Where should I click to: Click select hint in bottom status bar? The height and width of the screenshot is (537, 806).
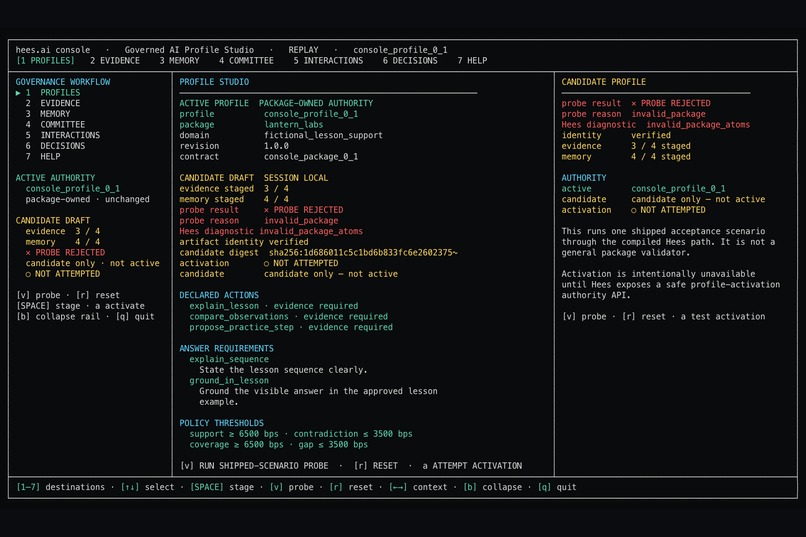[148, 487]
